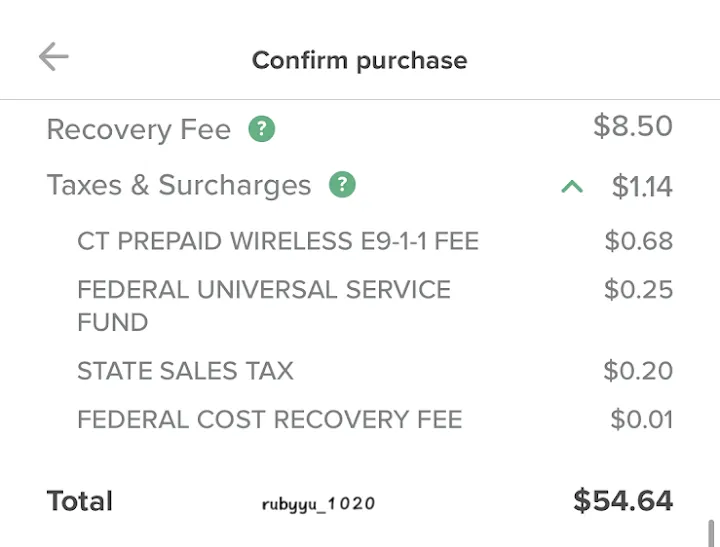
Task: Click the Recovery Fee label
Action: [x=139, y=130]
